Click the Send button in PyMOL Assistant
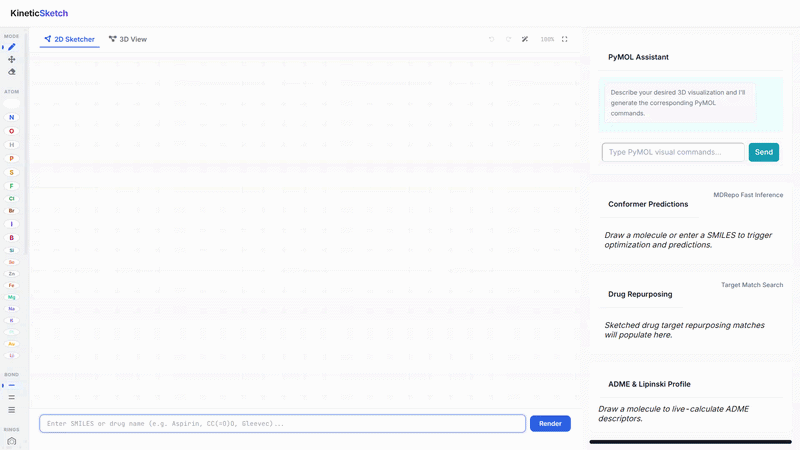Screen dimensions: 800x450 coord(764,152)
